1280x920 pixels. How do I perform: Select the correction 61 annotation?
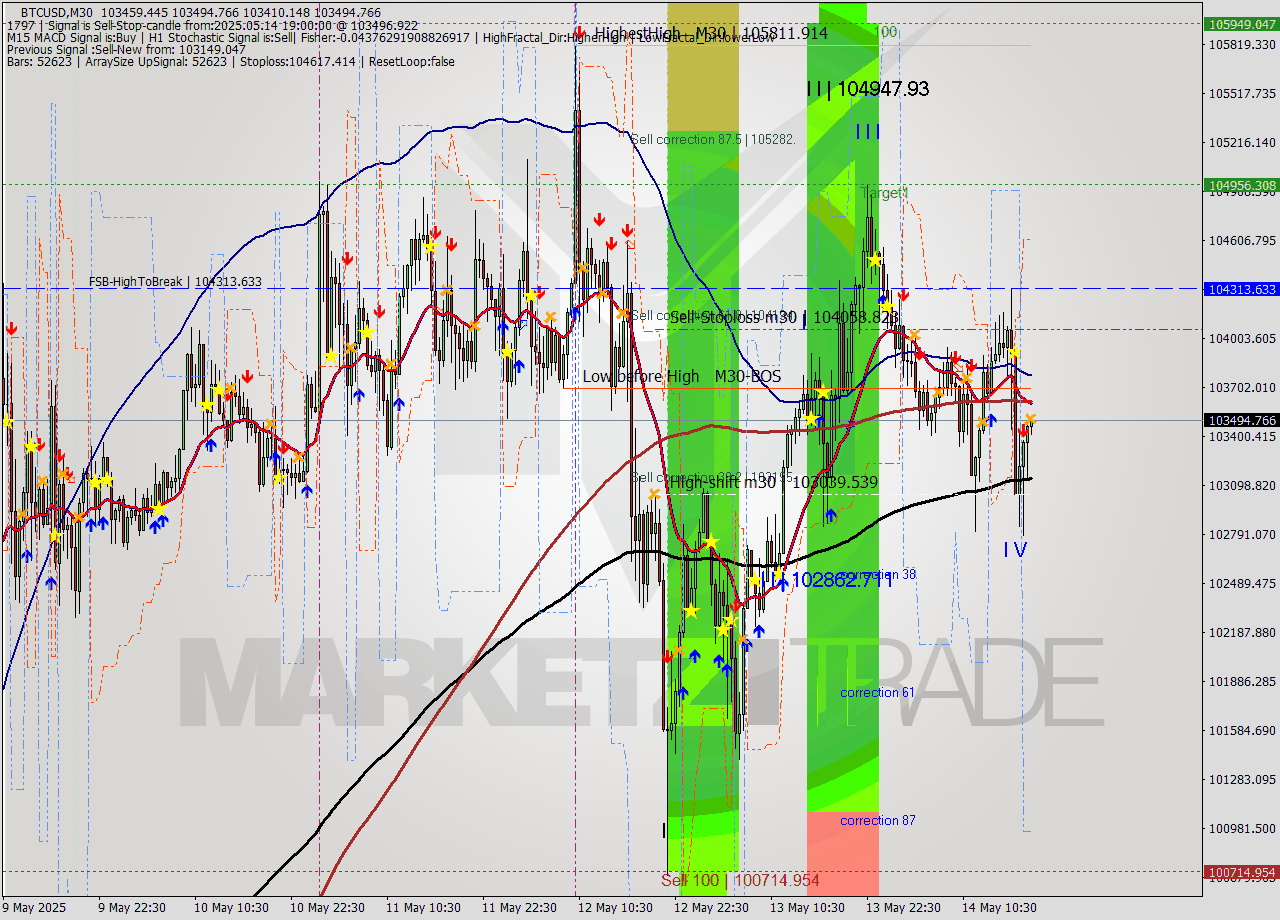878,692
